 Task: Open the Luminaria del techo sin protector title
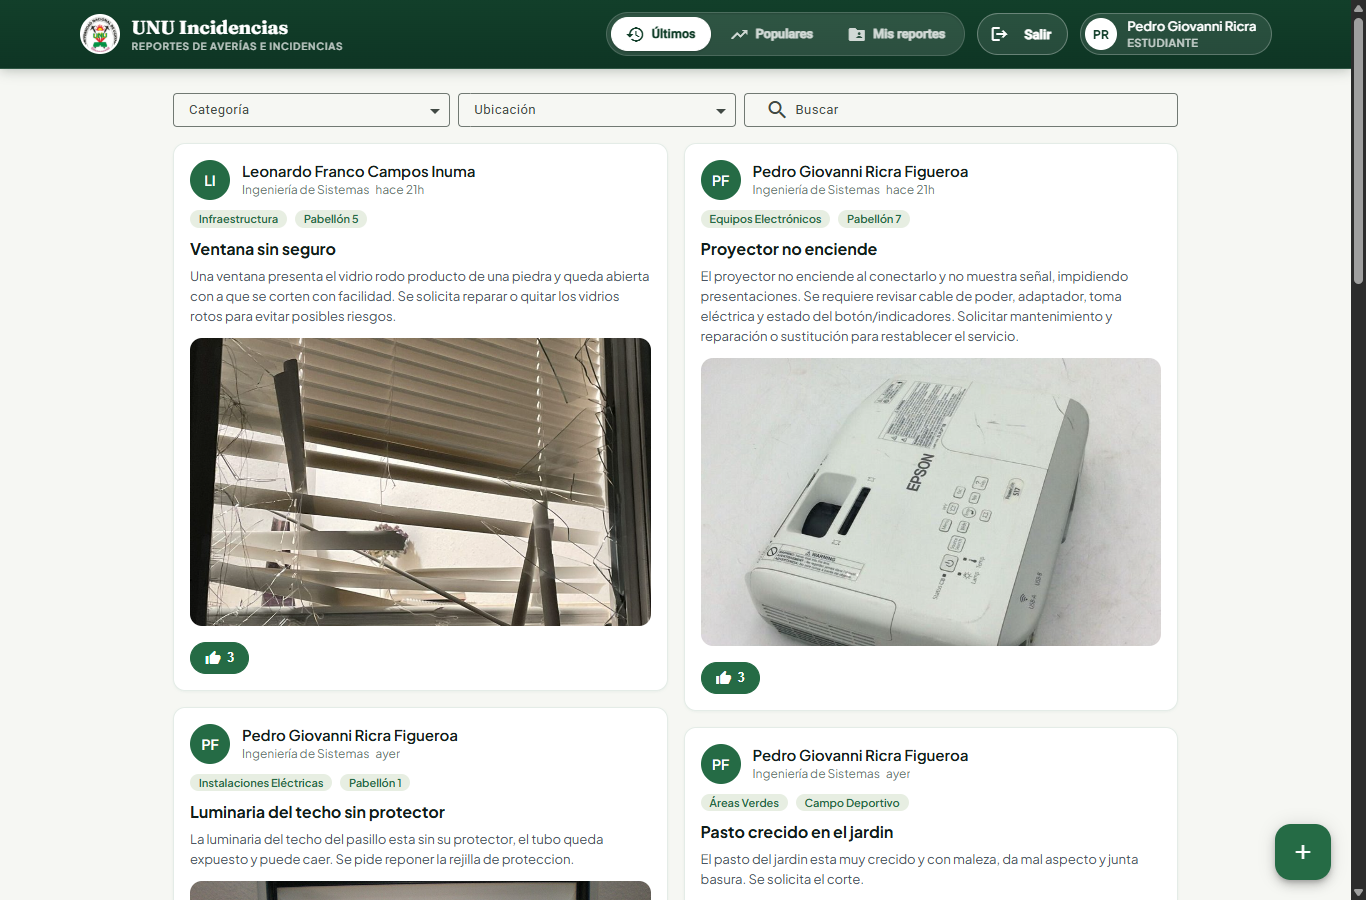(317, 812)
